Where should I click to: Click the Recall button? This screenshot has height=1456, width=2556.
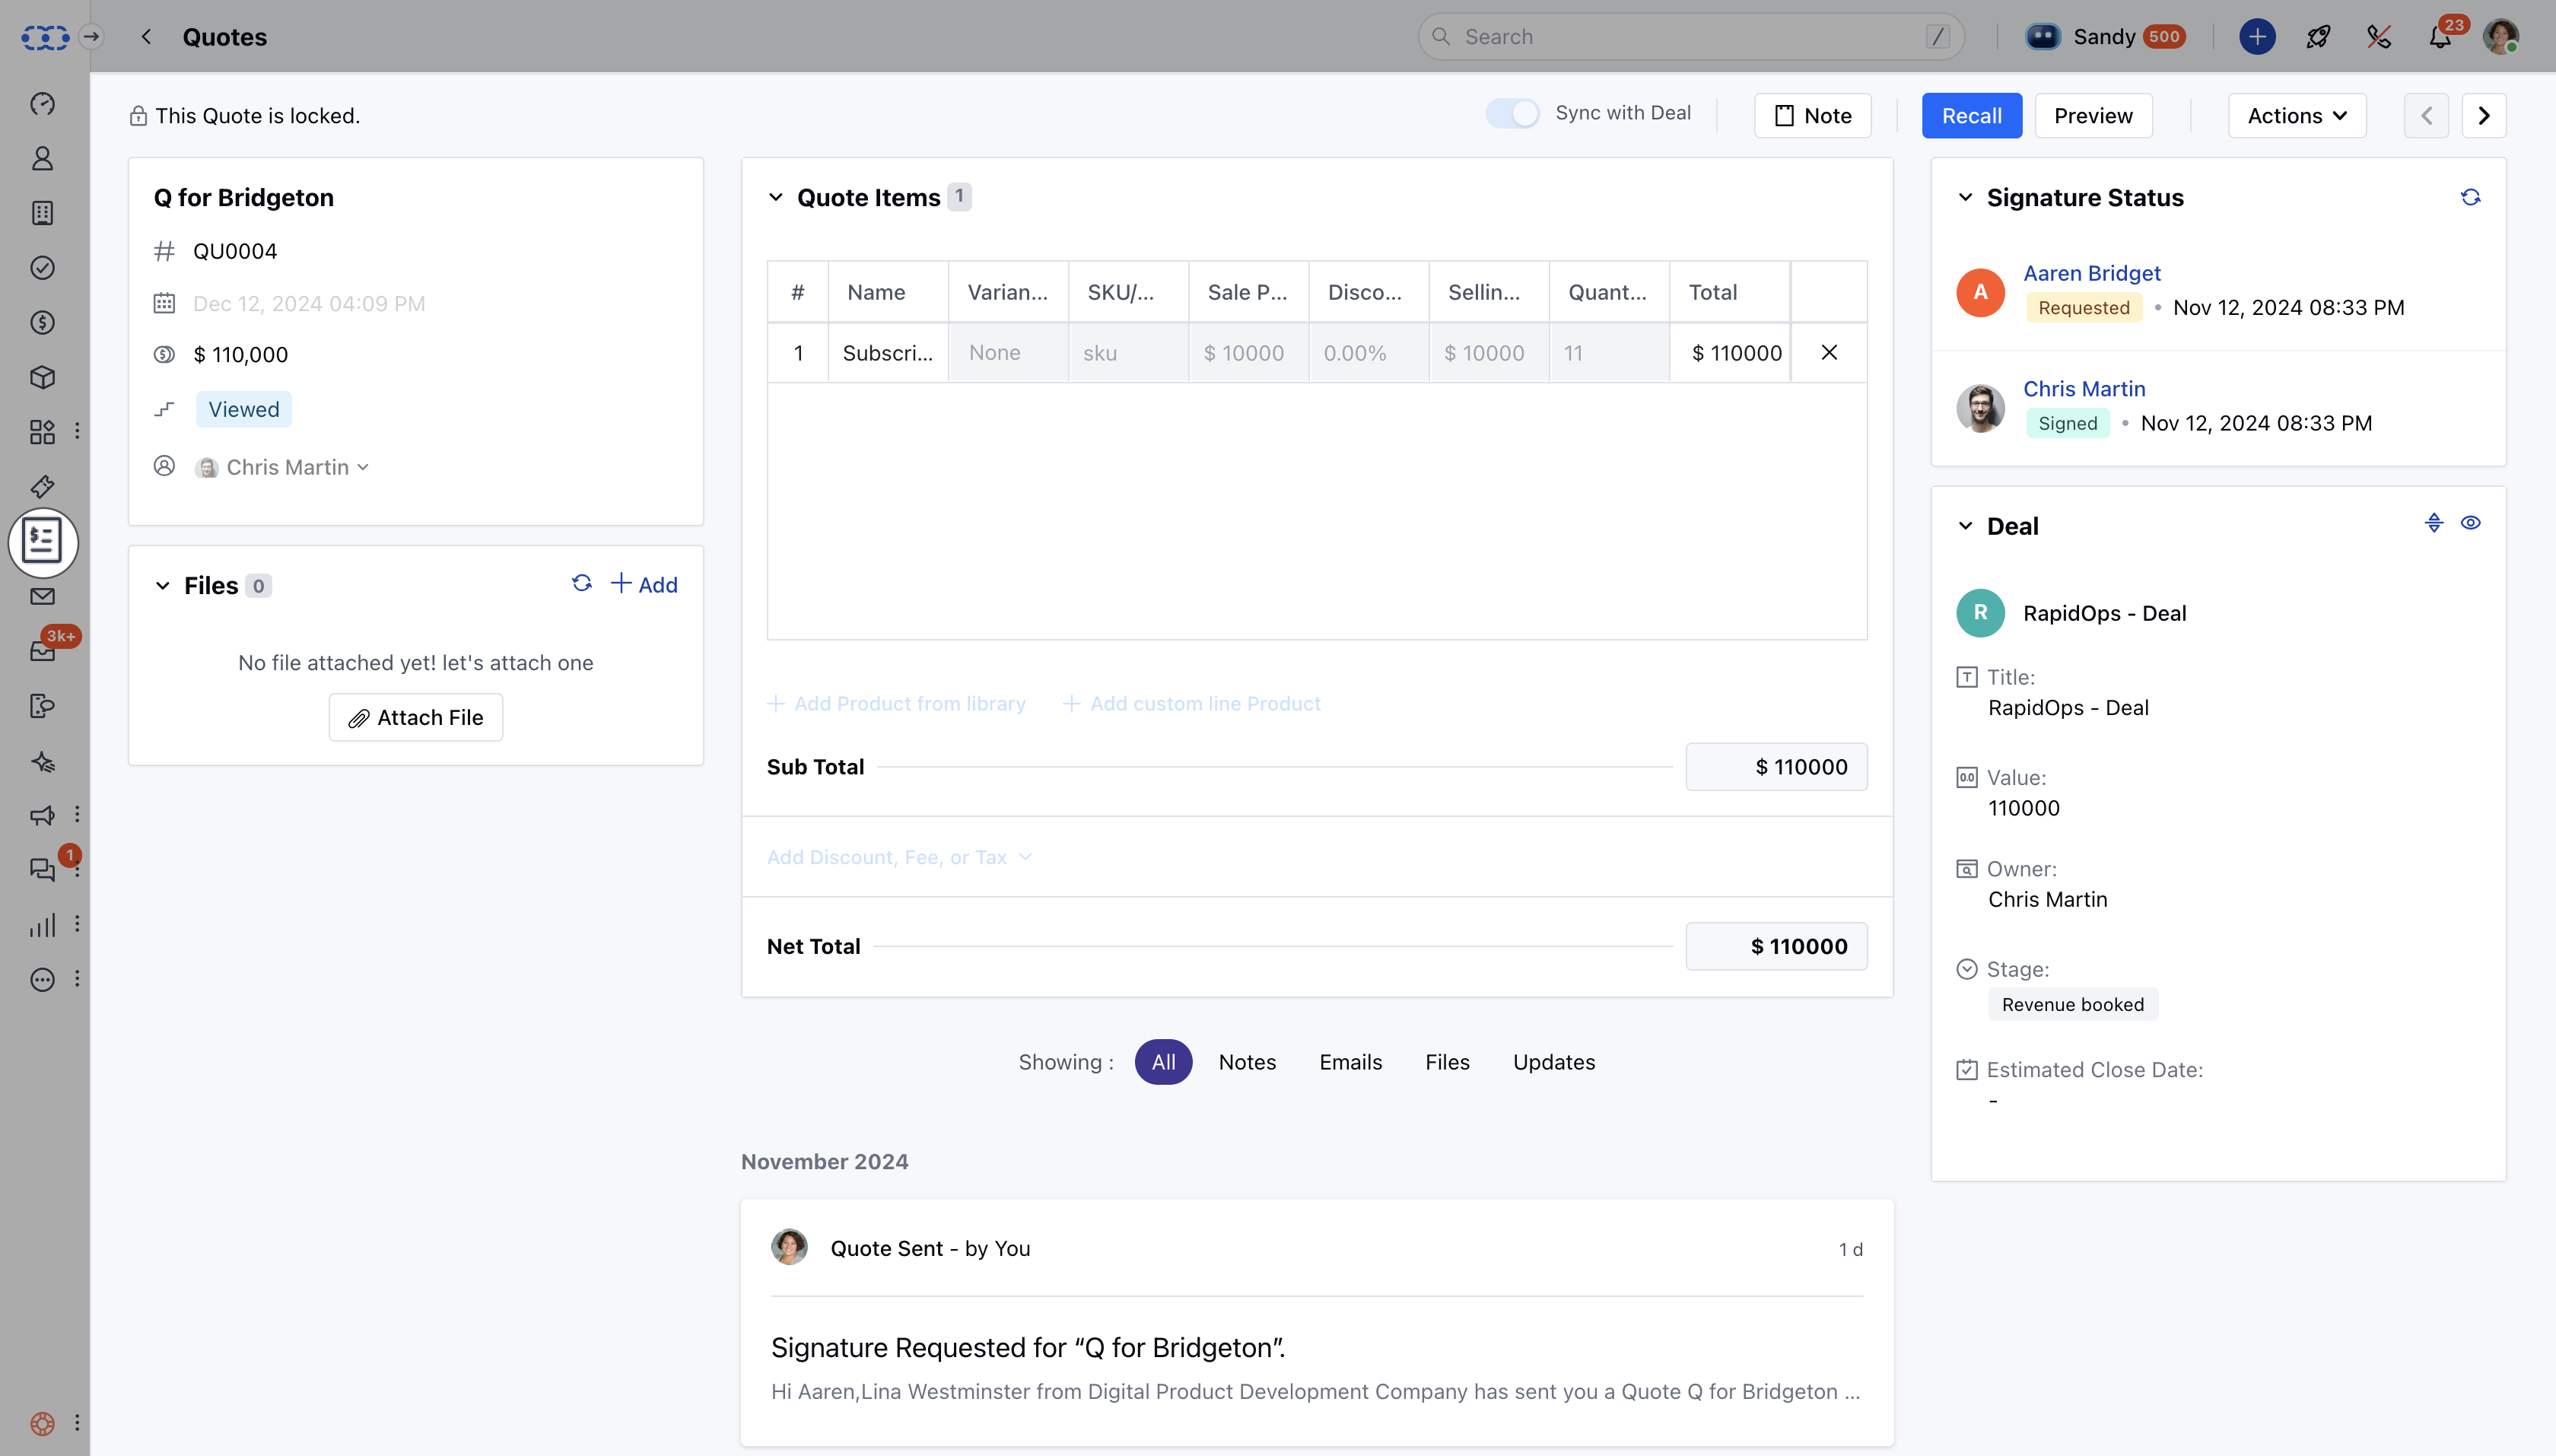(x=1971, y=116)
